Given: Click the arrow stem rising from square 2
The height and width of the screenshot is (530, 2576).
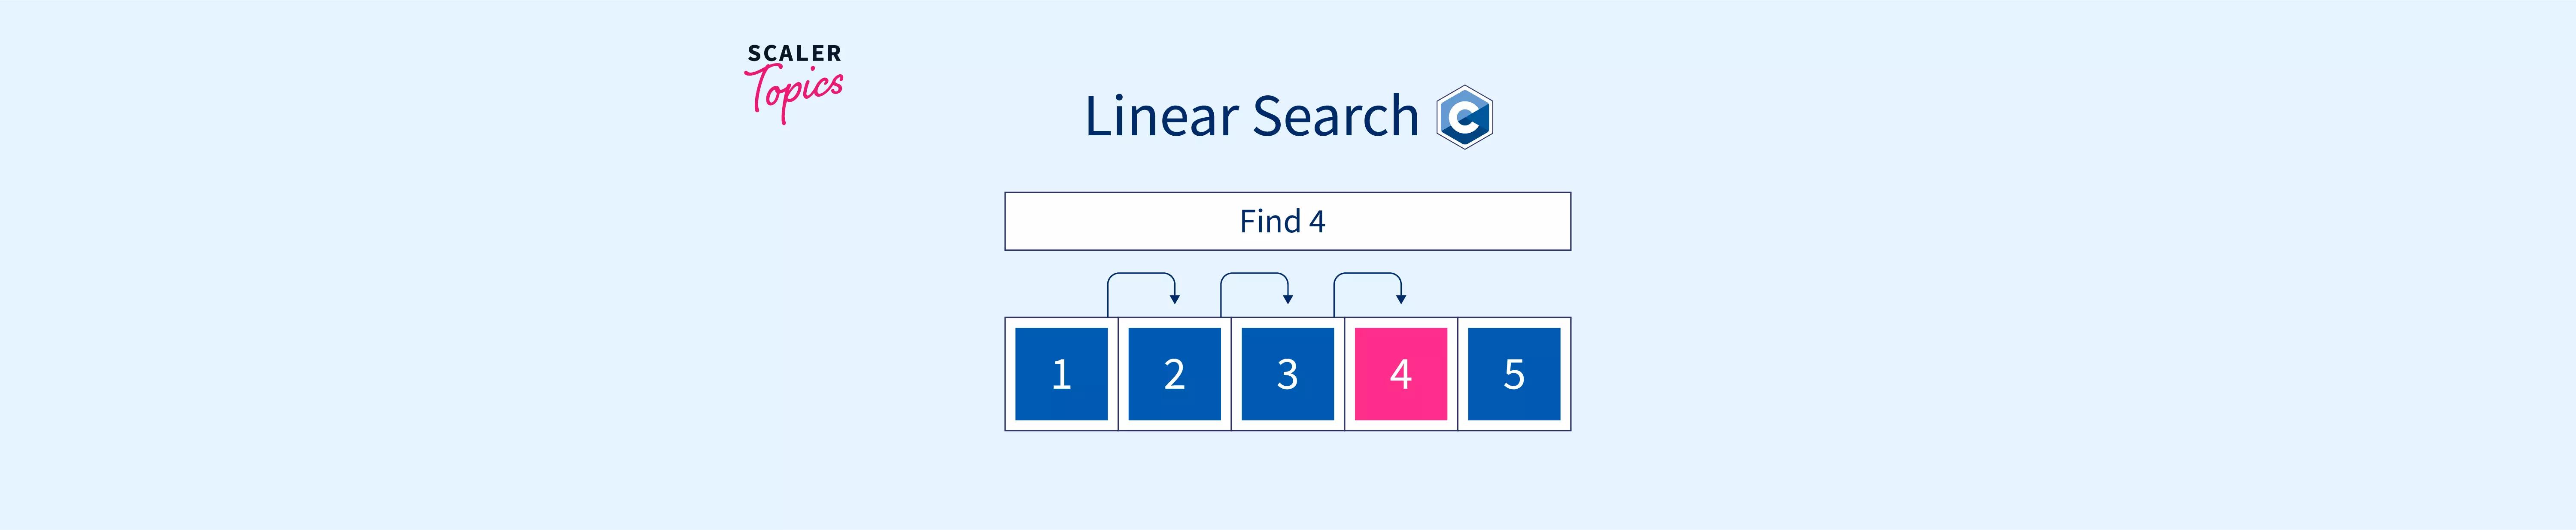Looking at the screenshot, I should pos(1221,298).
